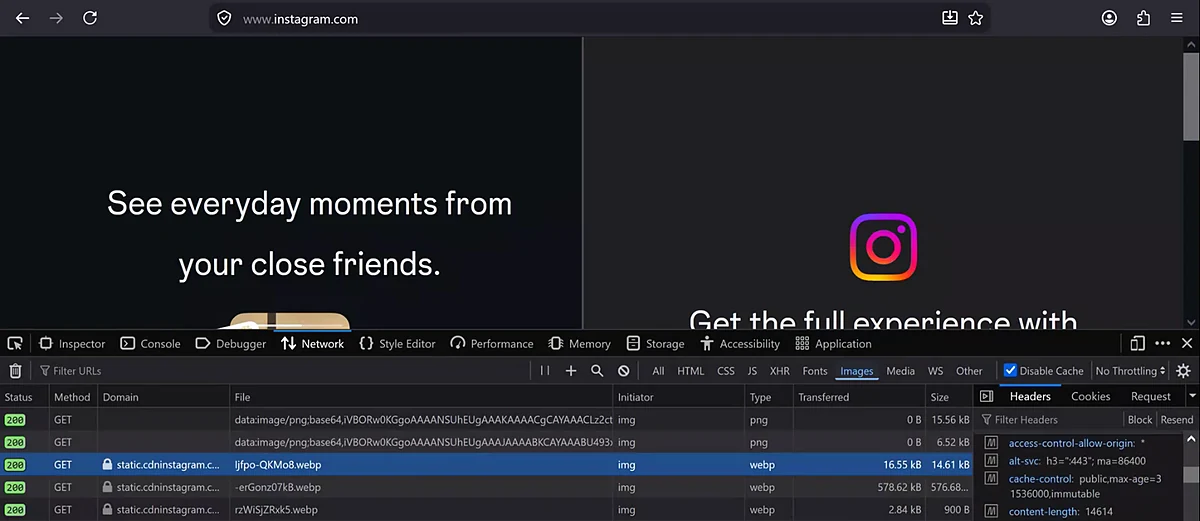This screenshot has width=1200, height=521.
Task: Show more details tabs dropdown arrow
Action: [x=1192, y=397]
